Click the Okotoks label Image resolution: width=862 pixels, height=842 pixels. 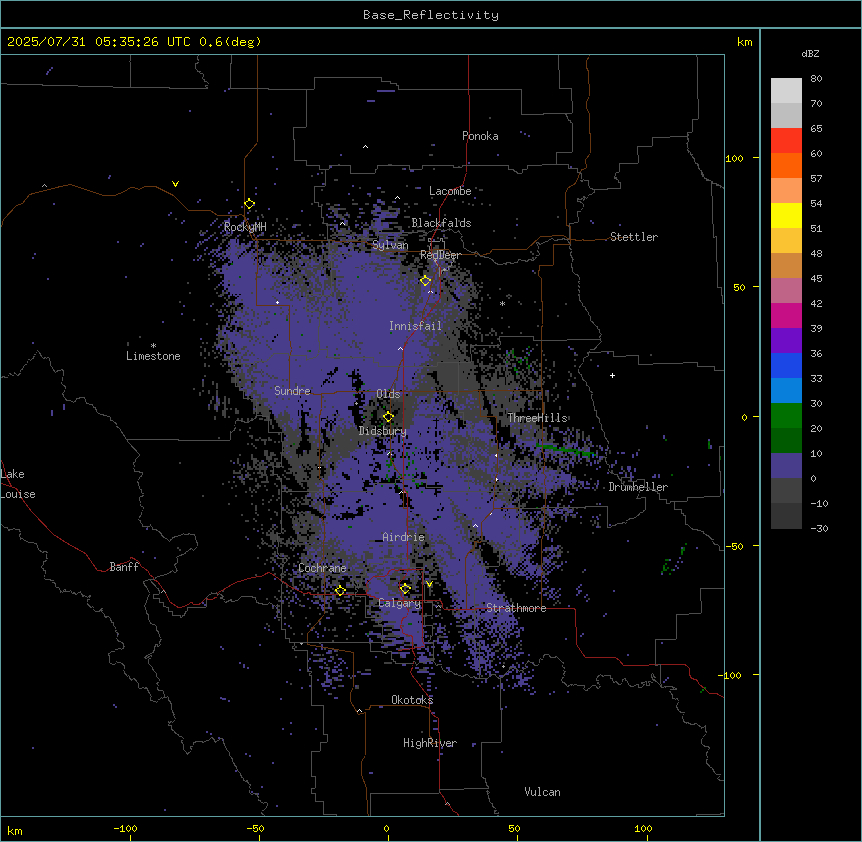click(x=412, y=700)
